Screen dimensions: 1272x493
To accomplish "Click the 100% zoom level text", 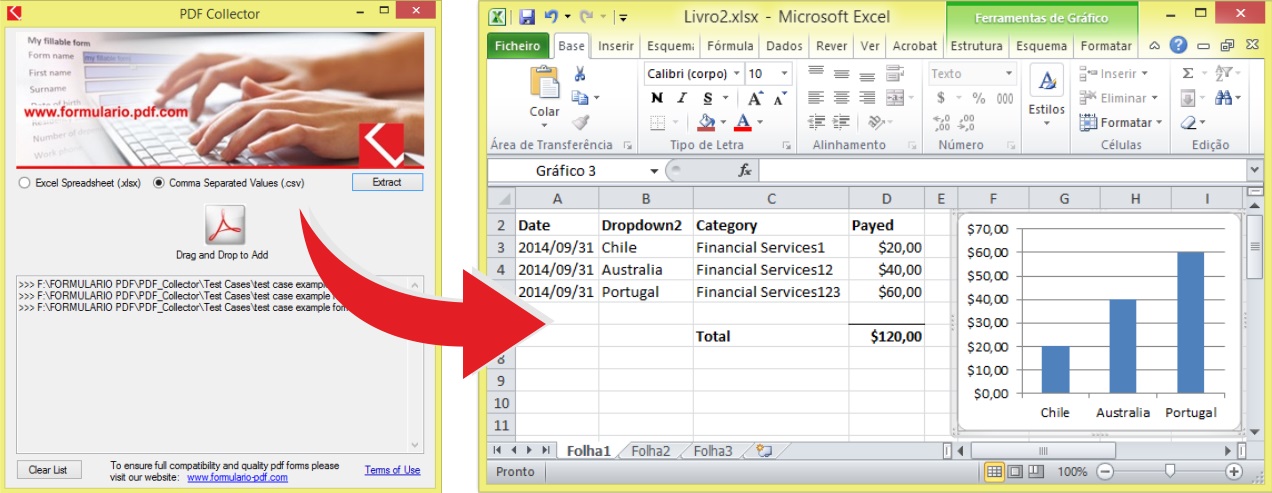I will (x=1072, y=471).
